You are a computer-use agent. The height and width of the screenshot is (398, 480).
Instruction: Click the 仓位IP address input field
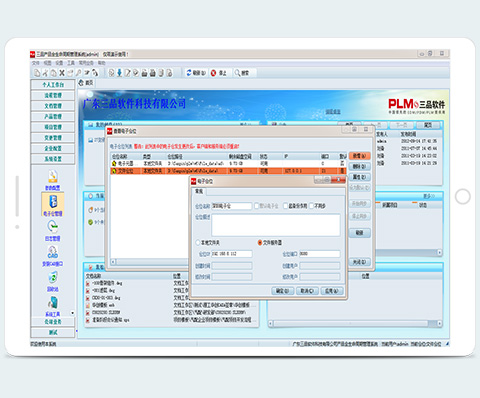[232, 254]
